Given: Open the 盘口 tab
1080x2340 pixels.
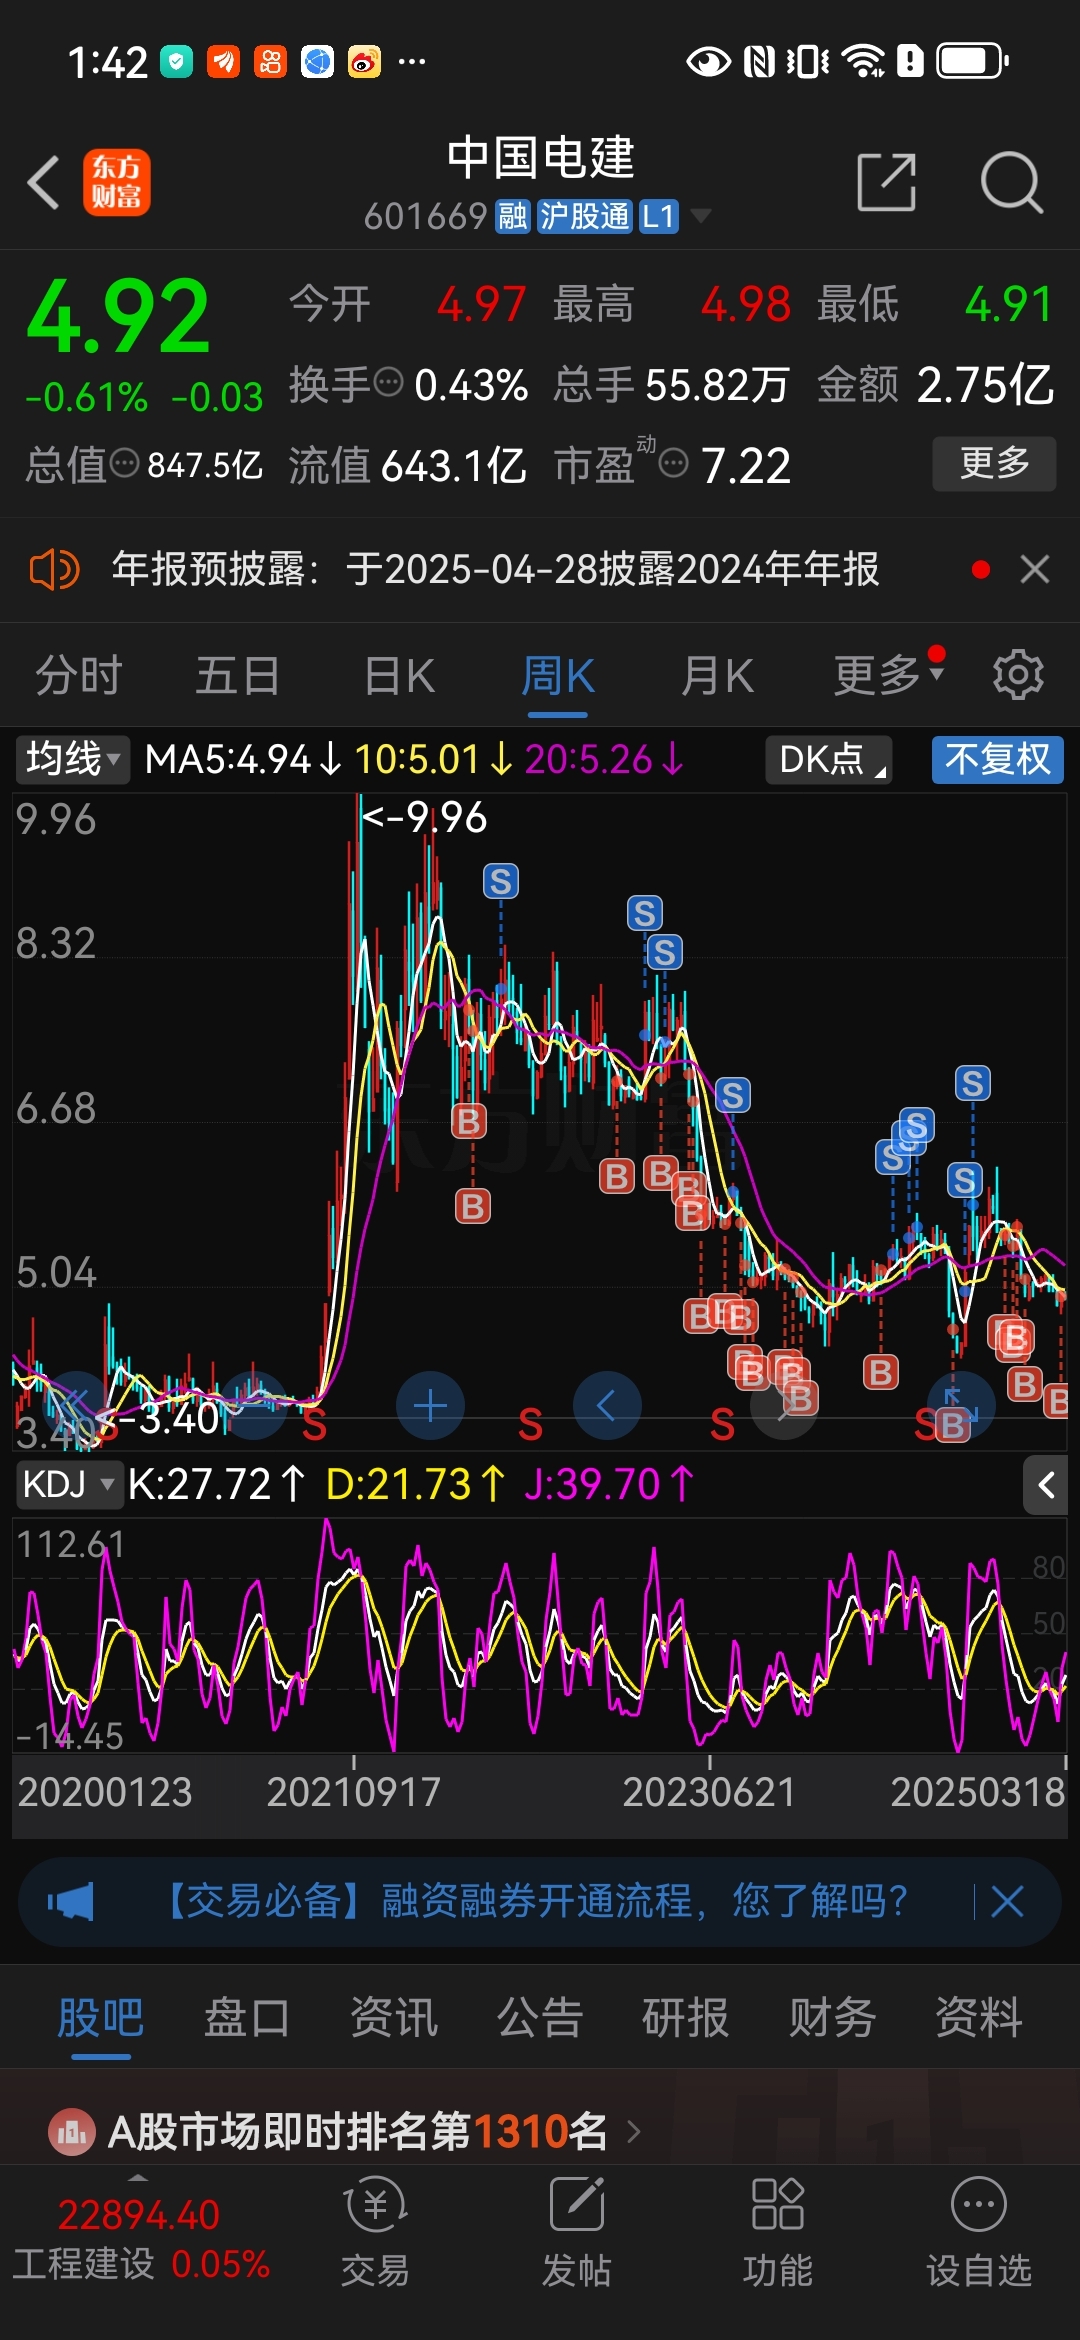Looking at the screenshot, I should point(247,2017).
